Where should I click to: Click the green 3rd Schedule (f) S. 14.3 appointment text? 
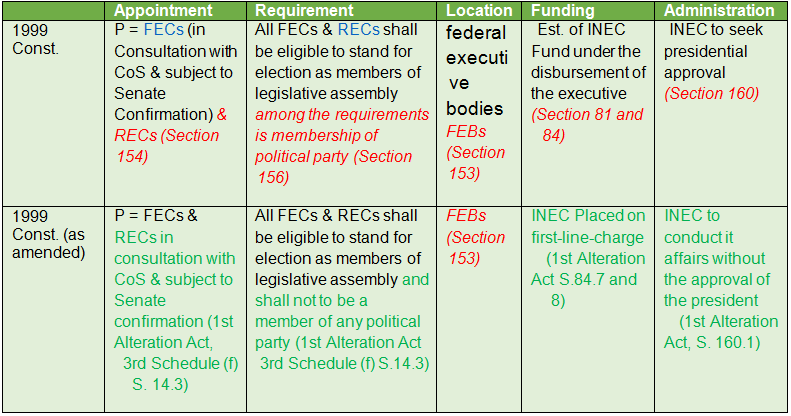[x=179, y=374]
